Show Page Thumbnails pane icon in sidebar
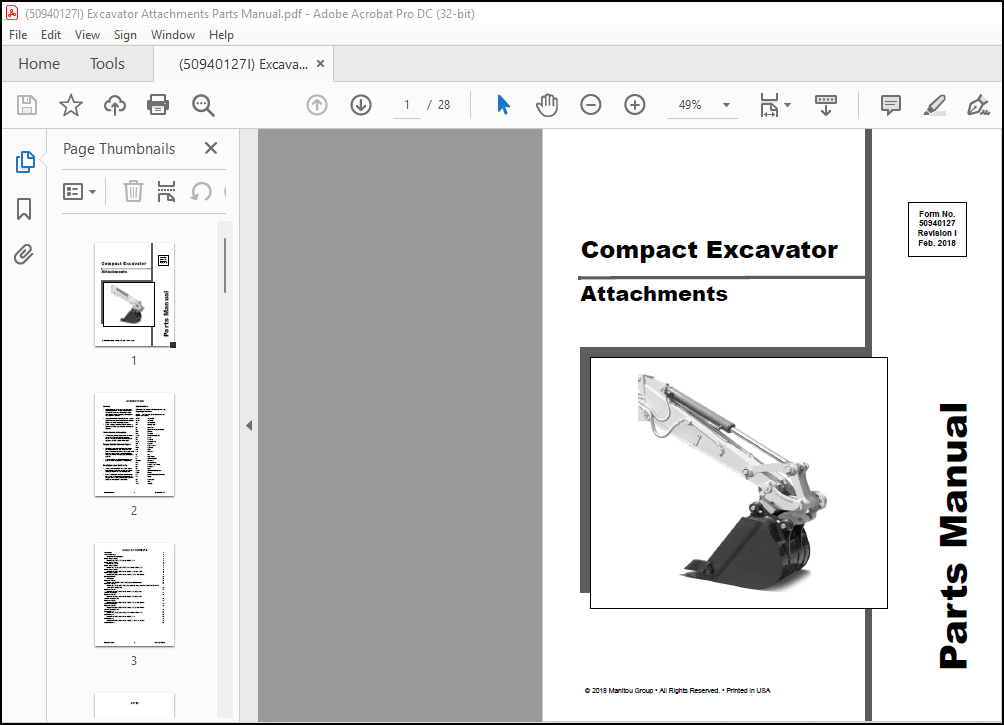 coord(24,162)
